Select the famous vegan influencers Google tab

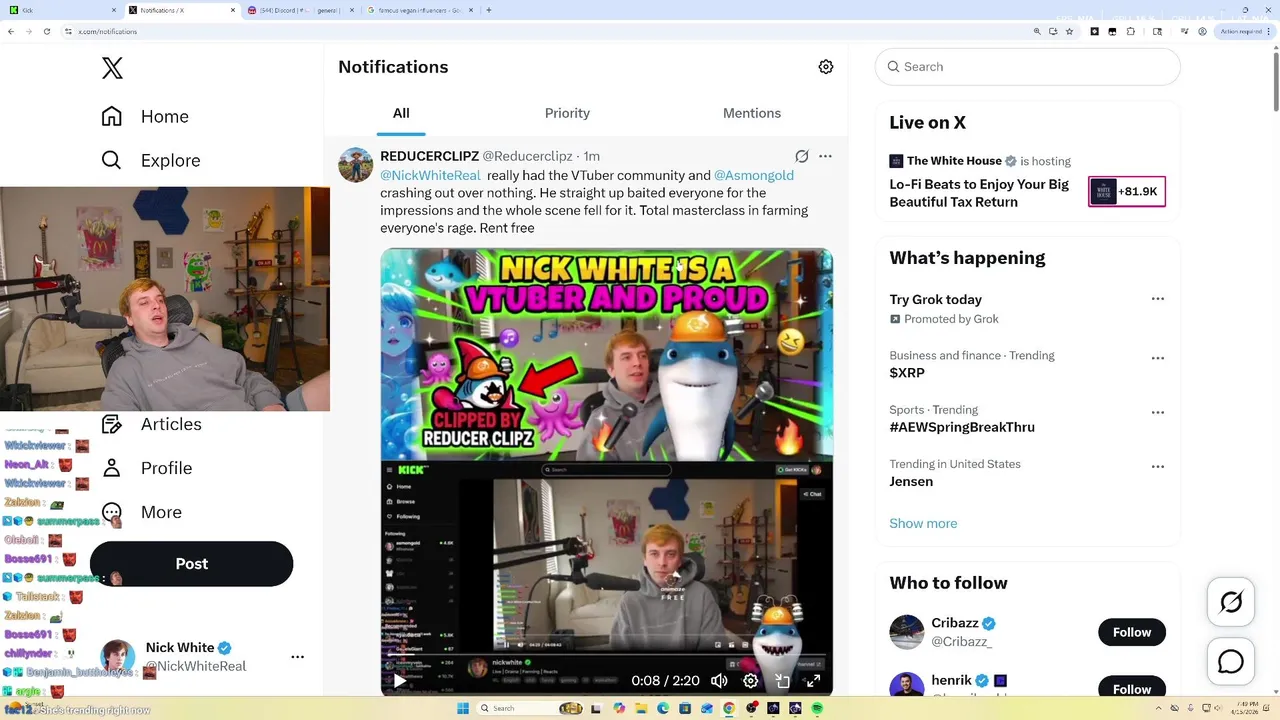(420, 10)
